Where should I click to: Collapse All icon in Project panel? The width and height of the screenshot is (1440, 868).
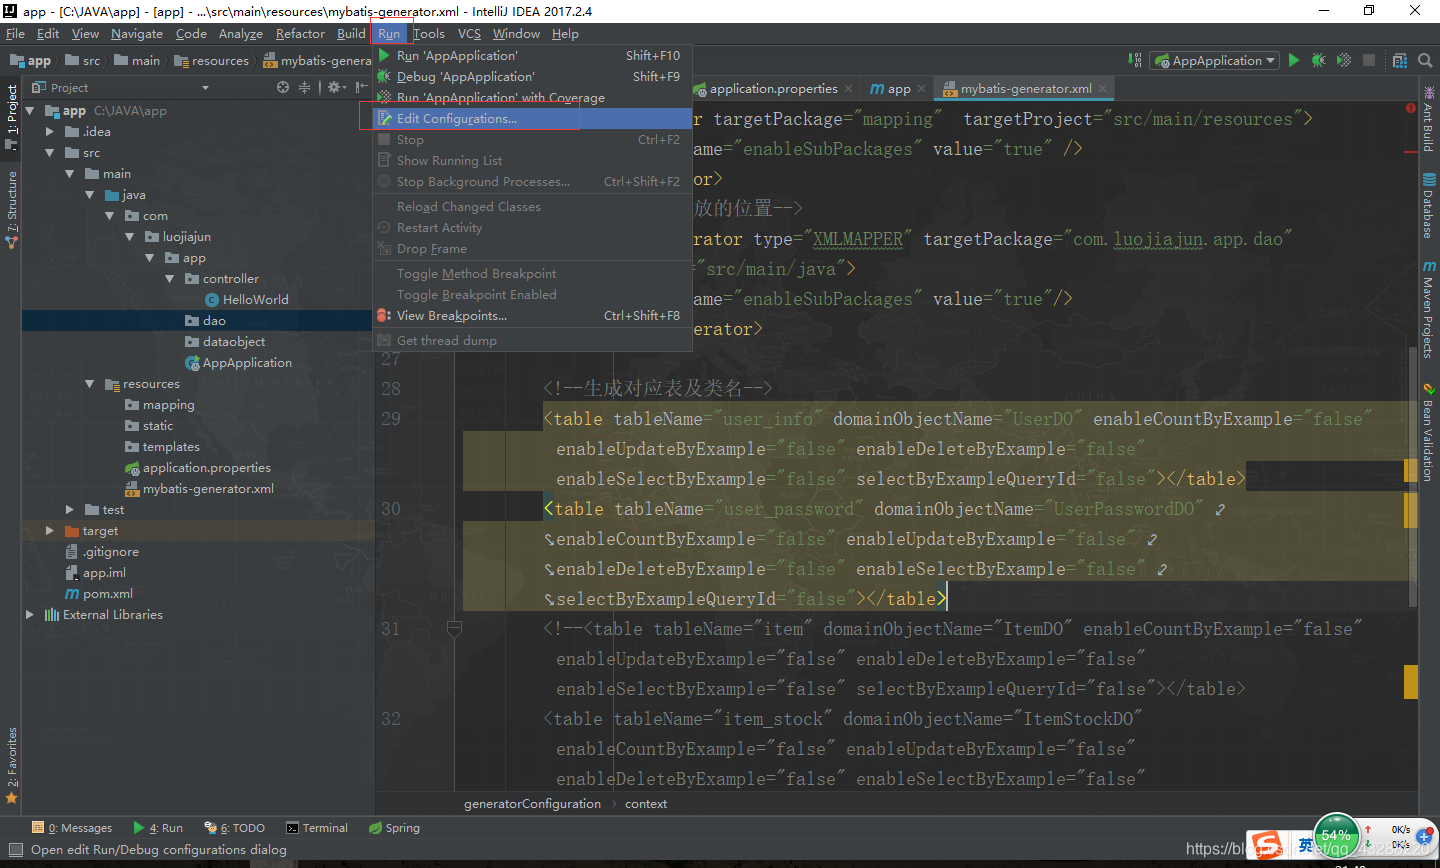[x=304, y=87]
